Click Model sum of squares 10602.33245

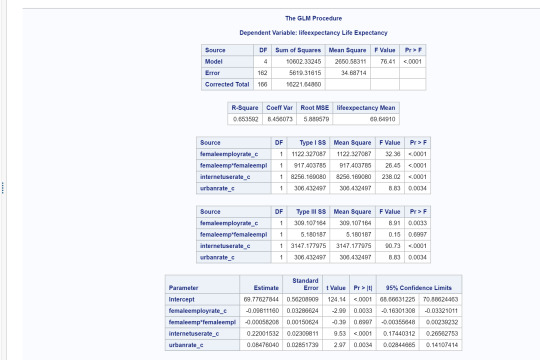(x=303, y=61)
